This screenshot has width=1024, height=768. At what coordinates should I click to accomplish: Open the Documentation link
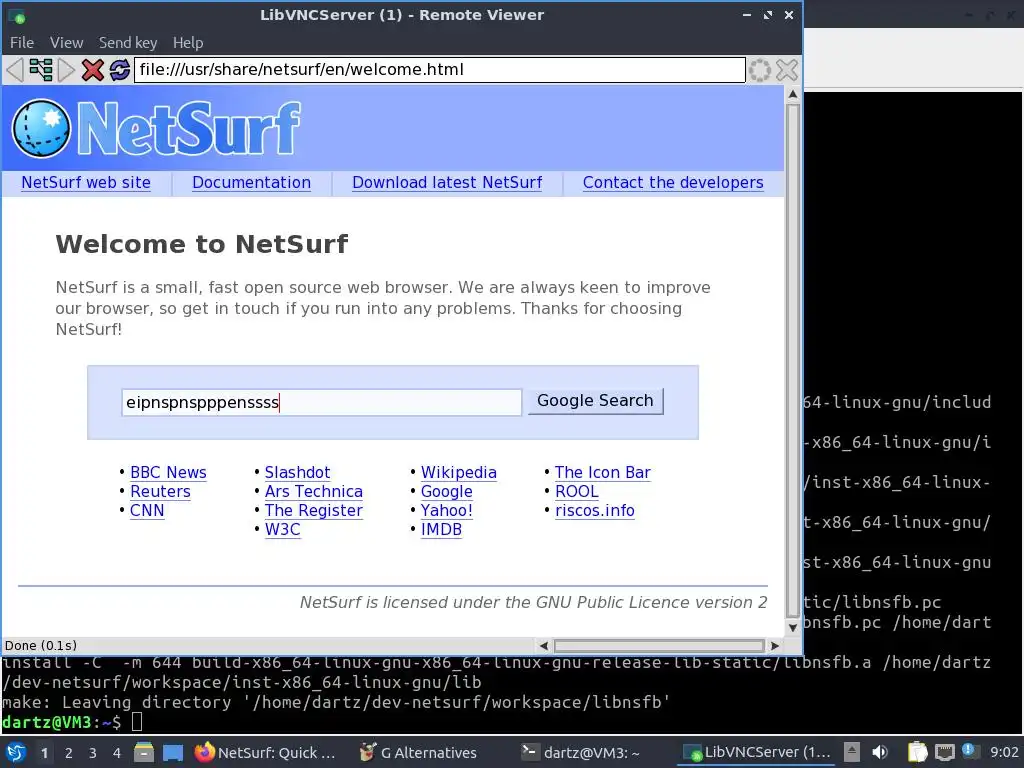(251, 183)
